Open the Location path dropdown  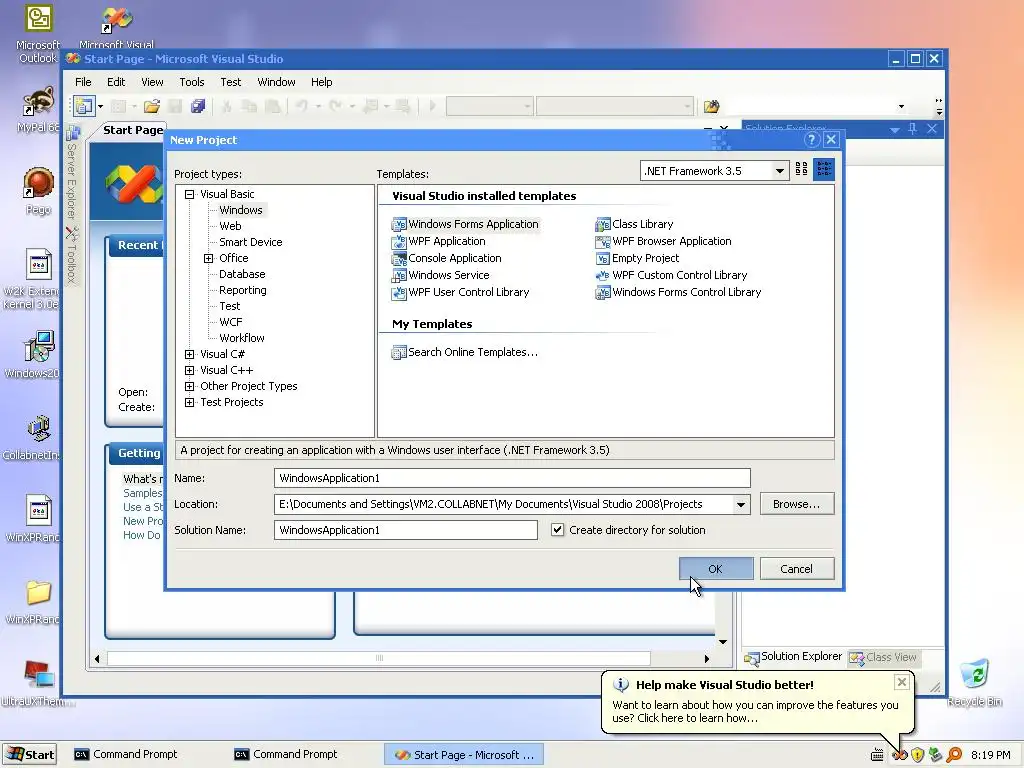pos(741,504)
